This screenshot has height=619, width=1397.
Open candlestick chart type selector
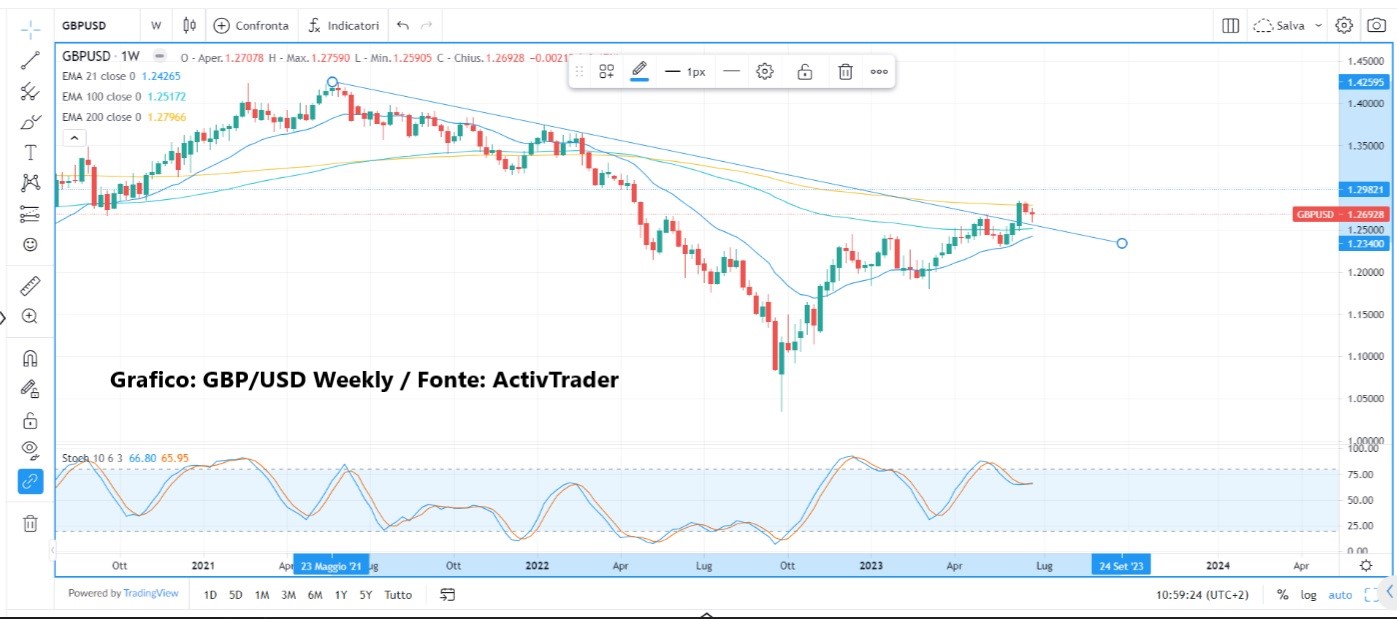190,25
